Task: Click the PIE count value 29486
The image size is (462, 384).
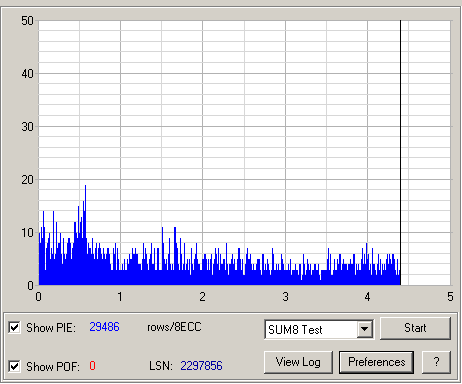Action: (x=104, y=327)
